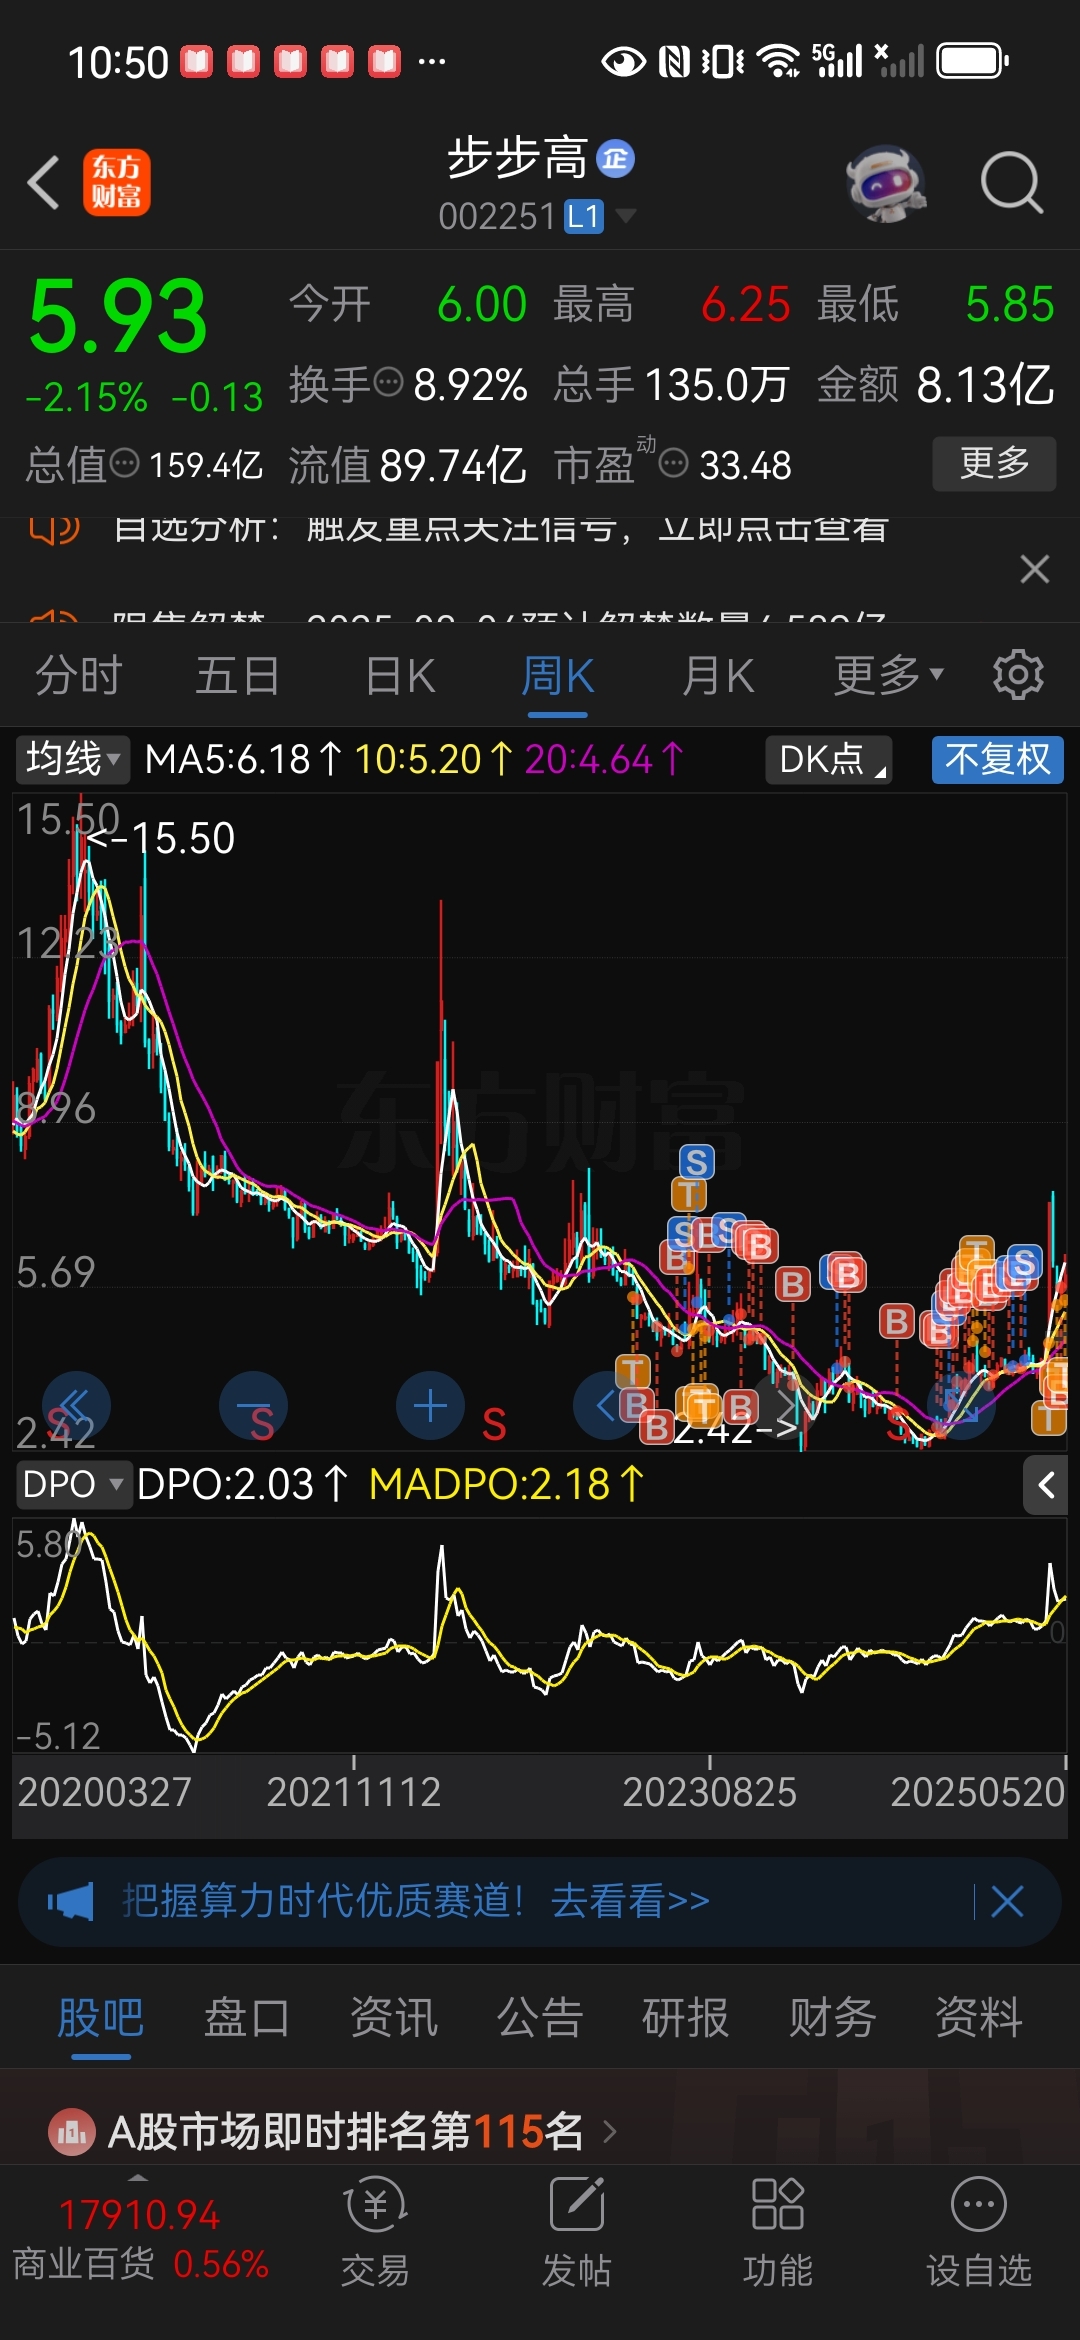Image resolution: width=1080 pixels, height=2340 pixels.
Task: Tap the 发帖 post button
Action: (576, 2233)
